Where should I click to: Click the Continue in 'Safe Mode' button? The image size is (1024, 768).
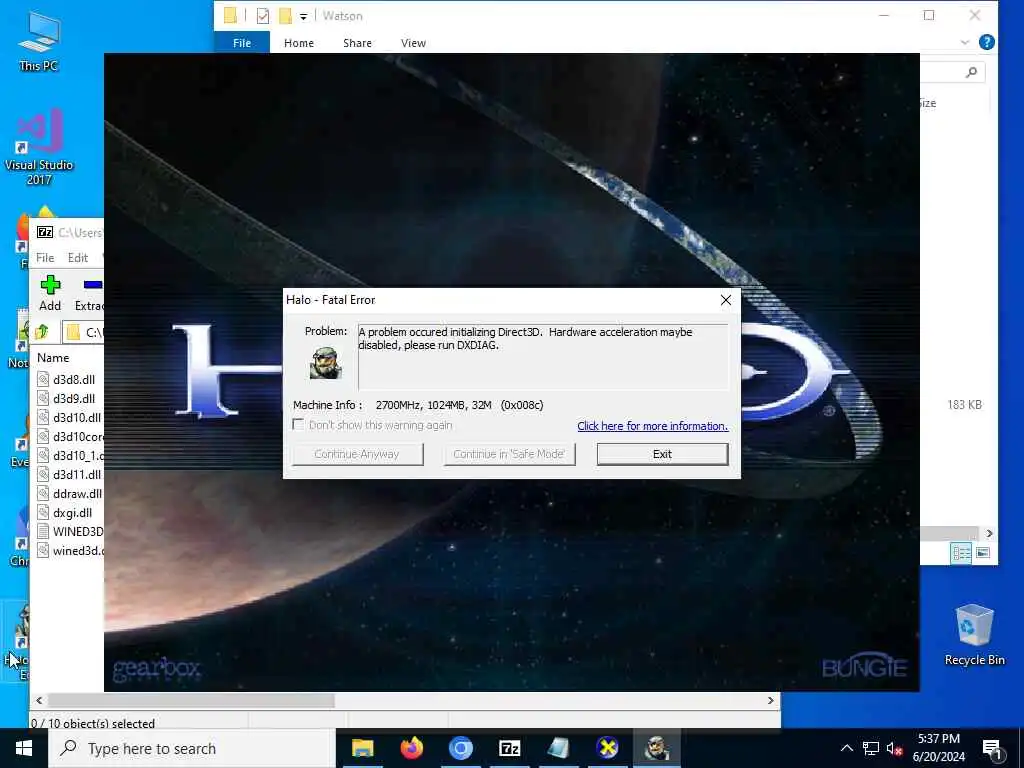509,454
